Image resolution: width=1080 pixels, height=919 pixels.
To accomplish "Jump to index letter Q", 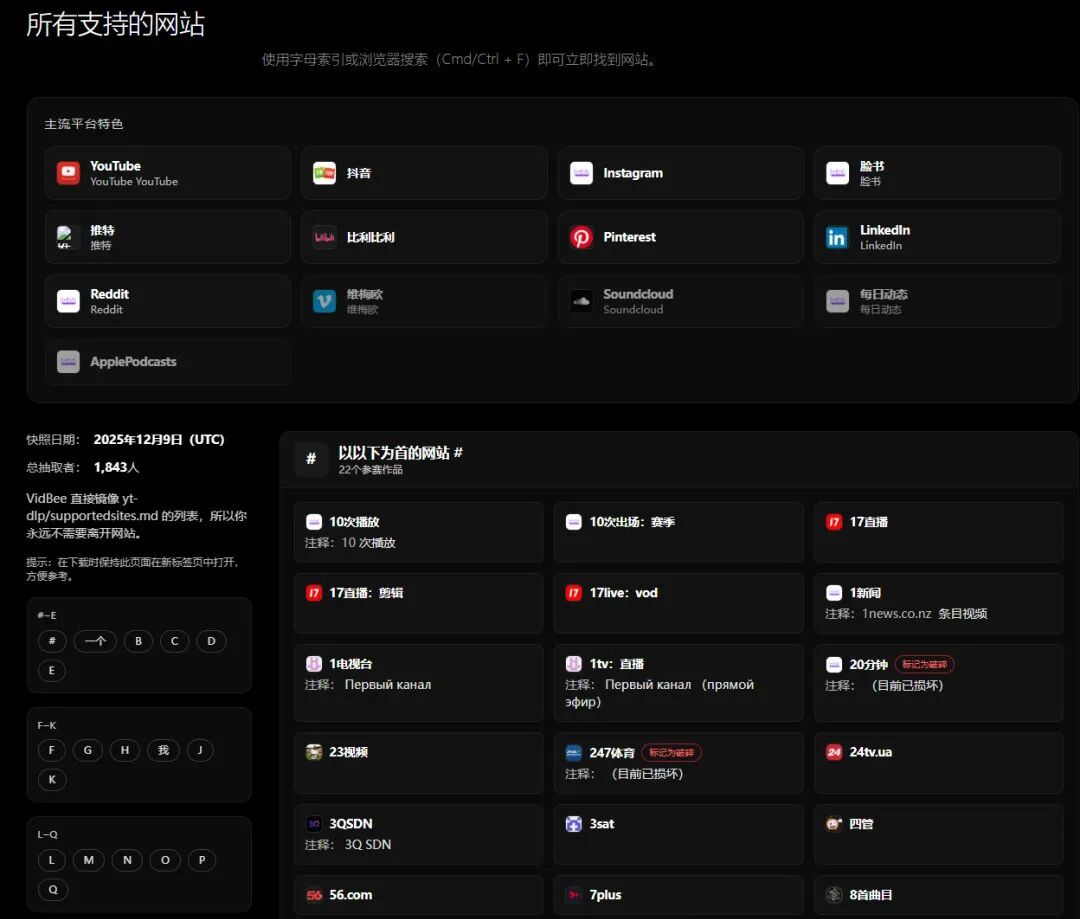I will tap(53, 889).
